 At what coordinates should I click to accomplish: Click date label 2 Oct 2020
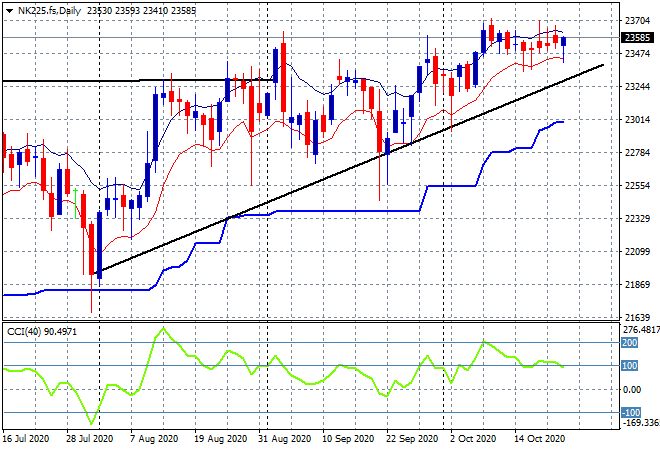(473, 439)
